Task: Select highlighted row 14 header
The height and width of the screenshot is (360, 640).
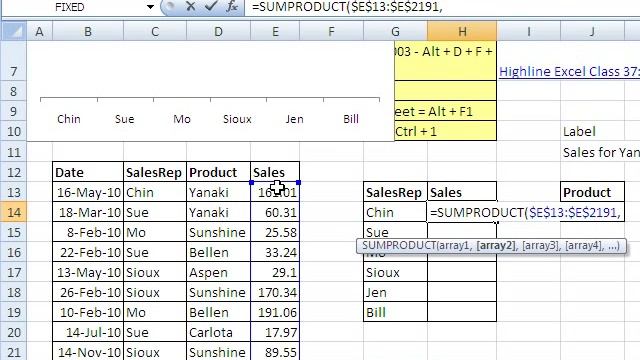Action: [x=14, y=212]
